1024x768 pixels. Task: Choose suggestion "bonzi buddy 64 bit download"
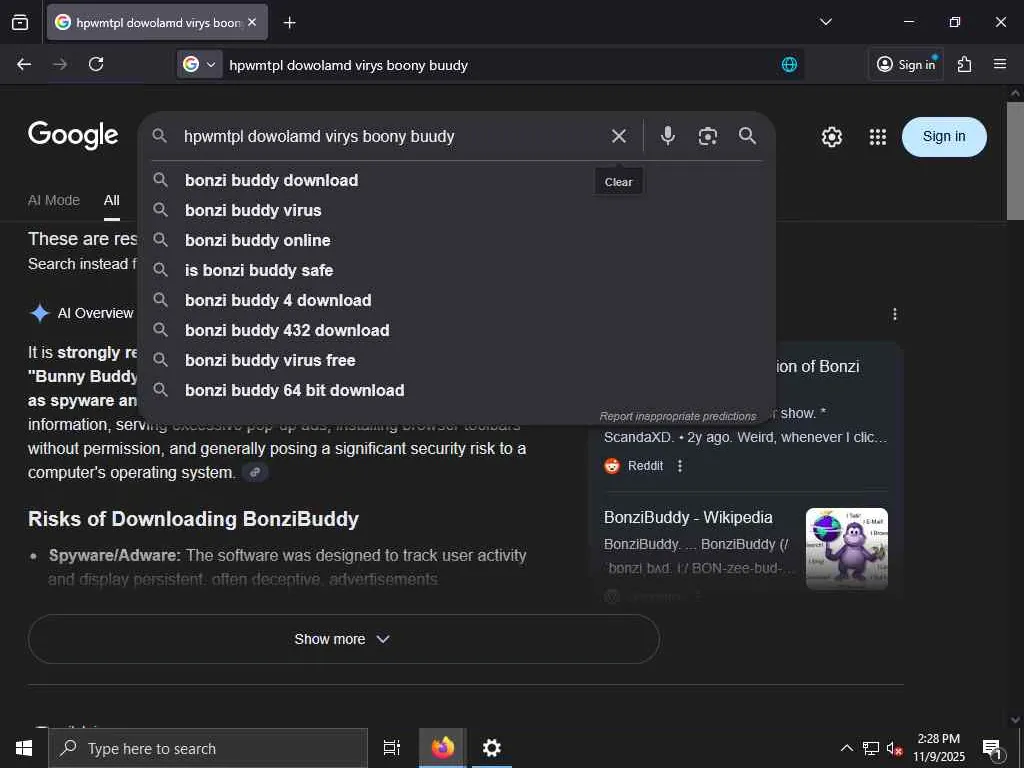(457, 391)
